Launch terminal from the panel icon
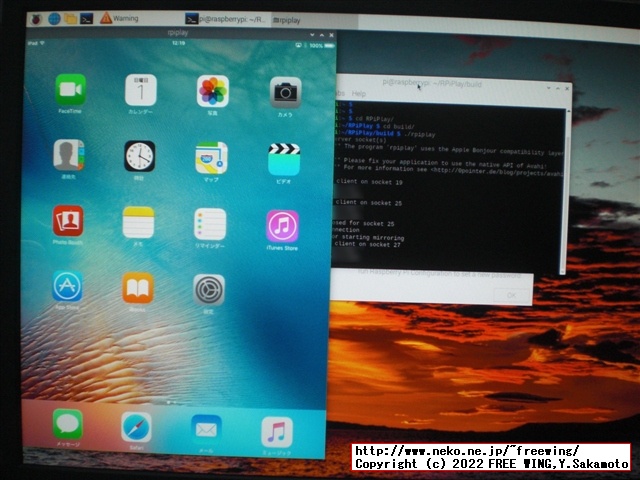640x480 pixels. (x=87, y=19)
